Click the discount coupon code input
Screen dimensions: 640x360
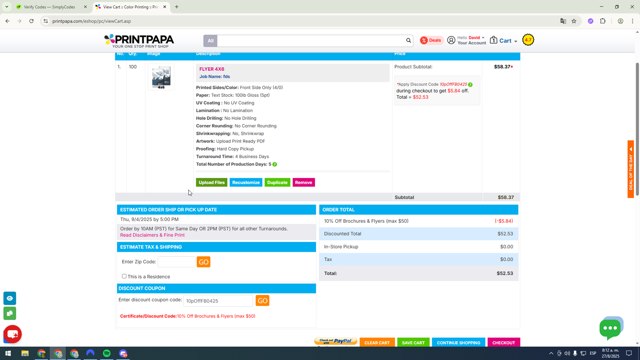[x=218, y=301]
